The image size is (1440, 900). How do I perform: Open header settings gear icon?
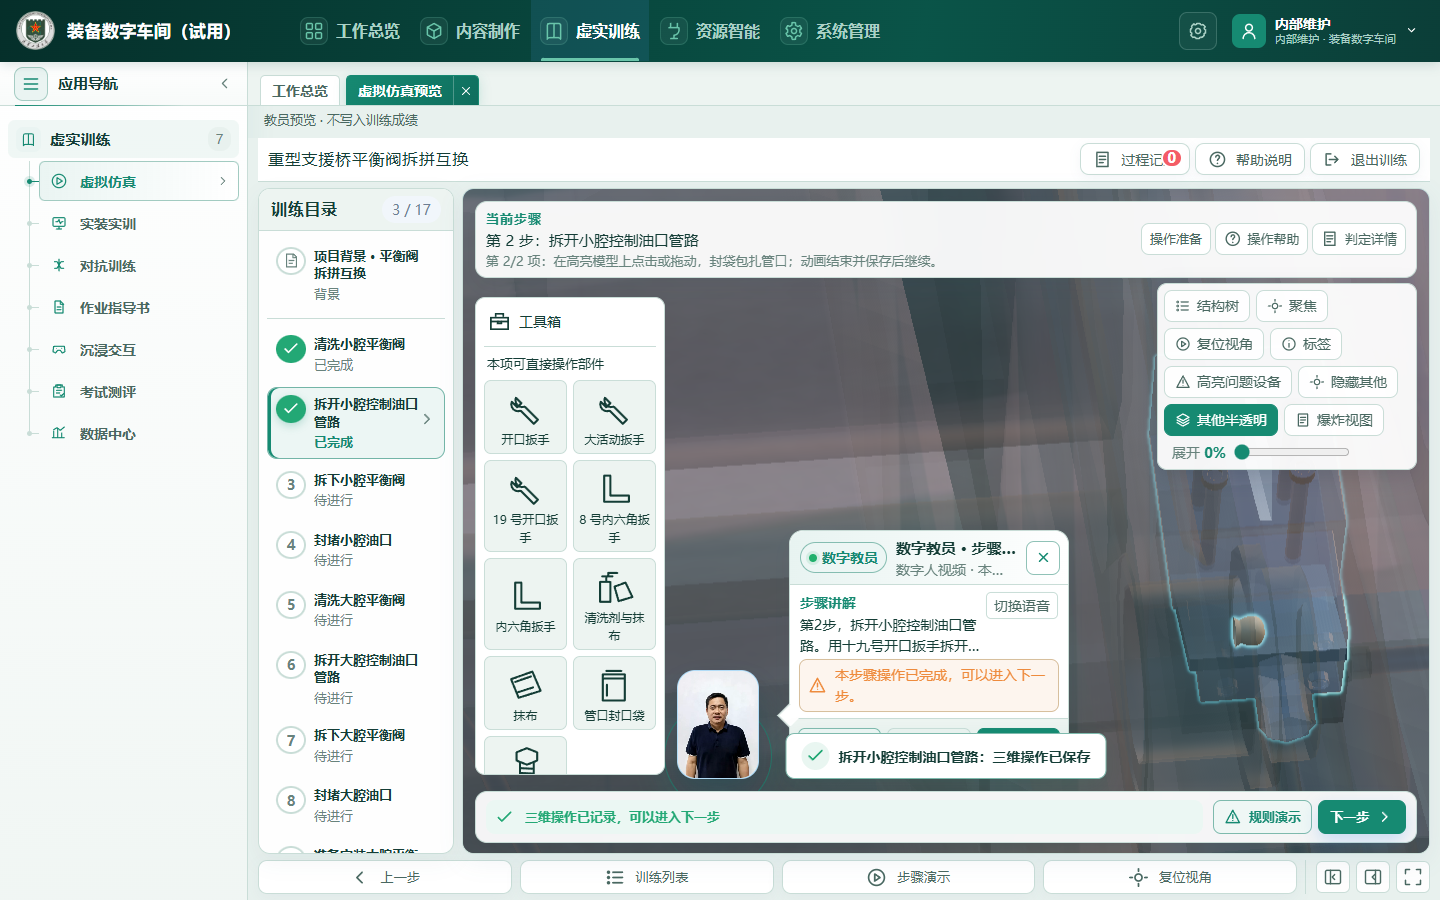tap(1198, 31)
